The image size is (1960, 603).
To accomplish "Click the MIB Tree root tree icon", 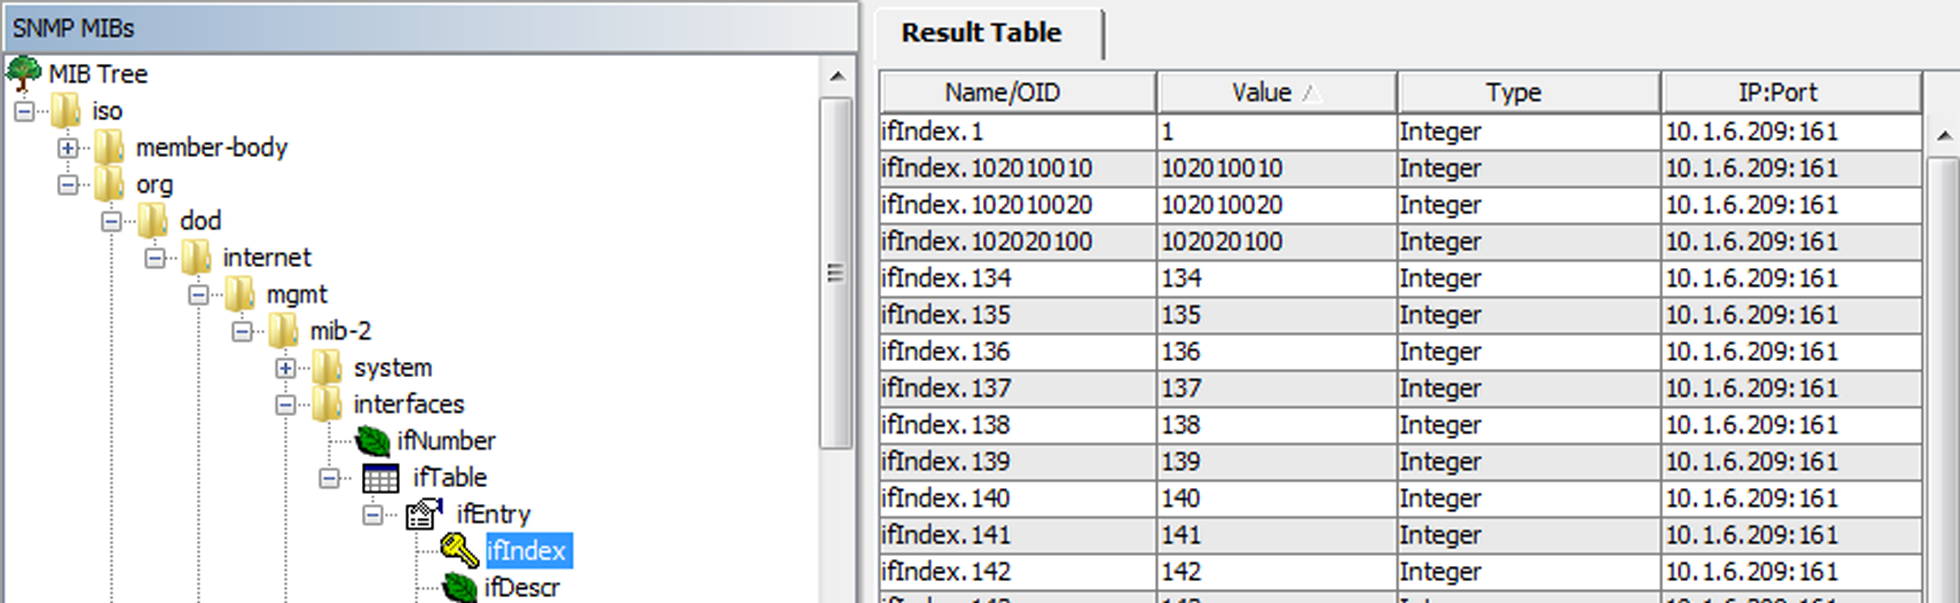I will (x=23, y=73).
